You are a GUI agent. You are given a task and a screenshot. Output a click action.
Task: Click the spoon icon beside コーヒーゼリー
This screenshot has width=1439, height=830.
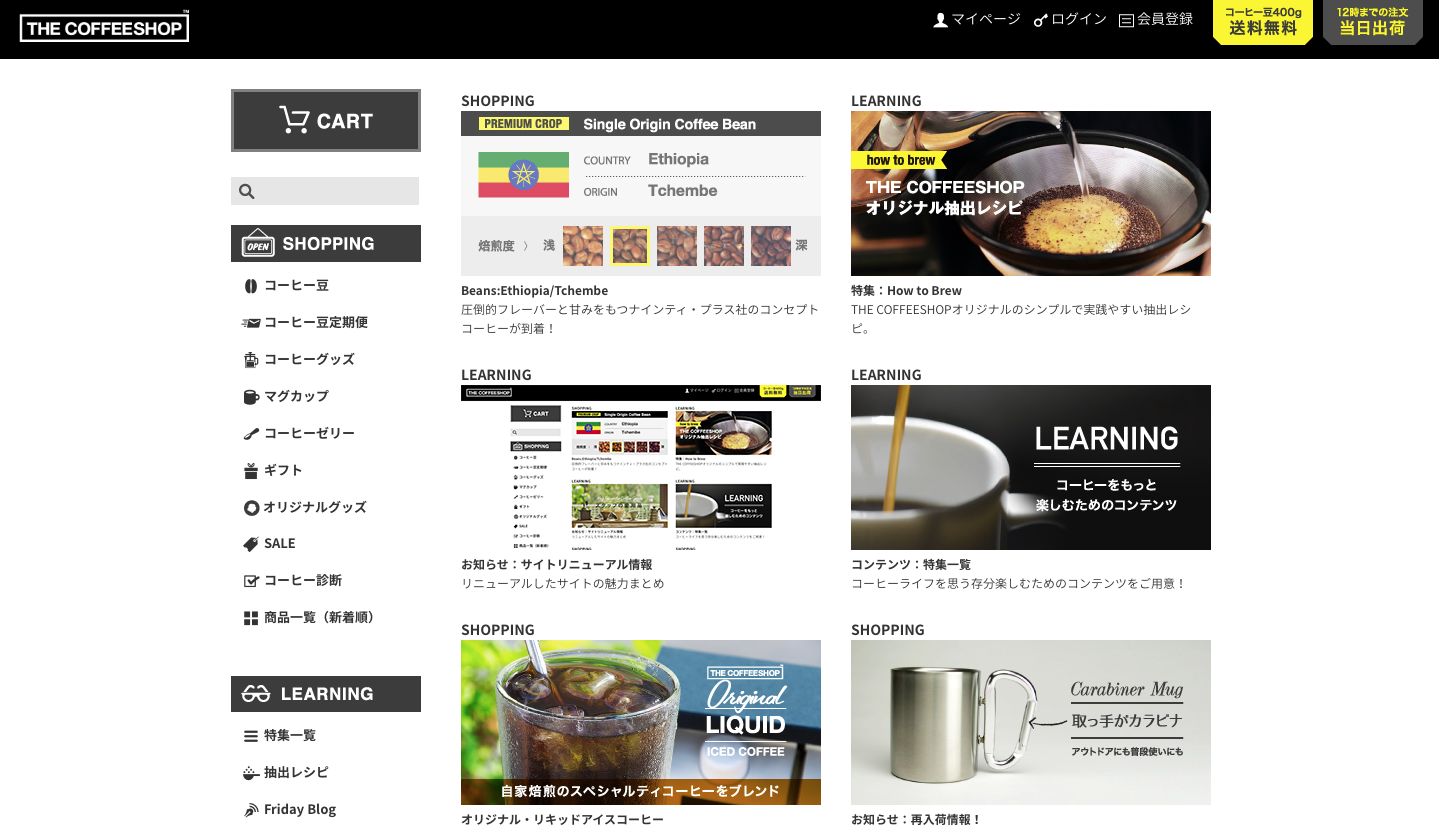tap(251, 434)
